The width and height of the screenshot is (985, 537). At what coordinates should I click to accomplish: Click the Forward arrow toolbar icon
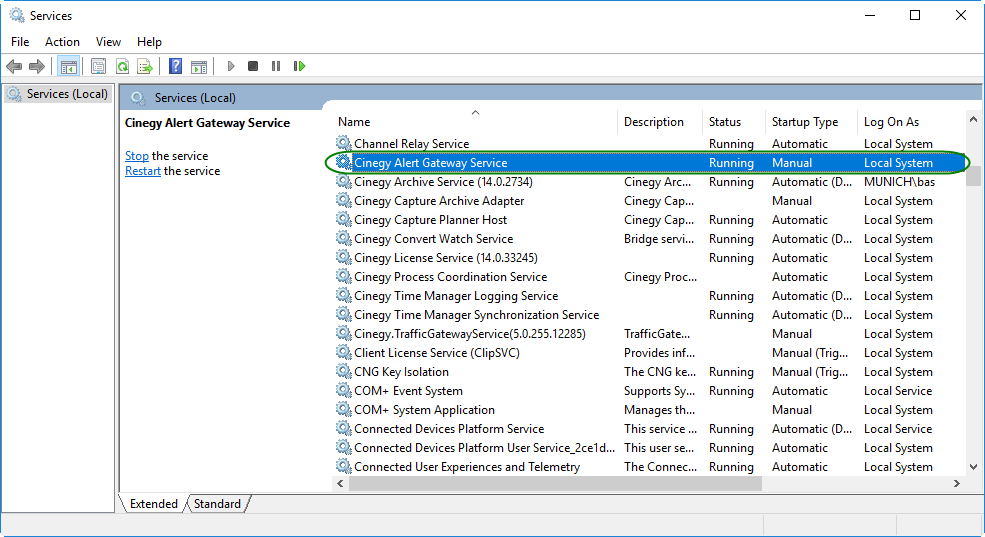tap(37, 66)
